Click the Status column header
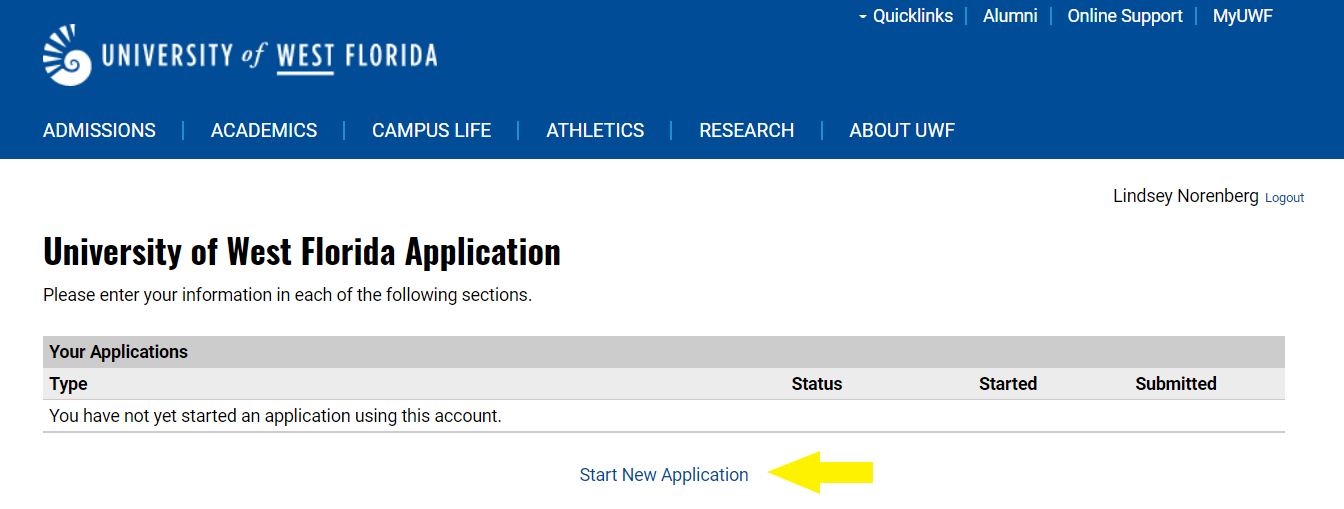Viewport: 1344px width, 509px height. [x=817, y=384]
